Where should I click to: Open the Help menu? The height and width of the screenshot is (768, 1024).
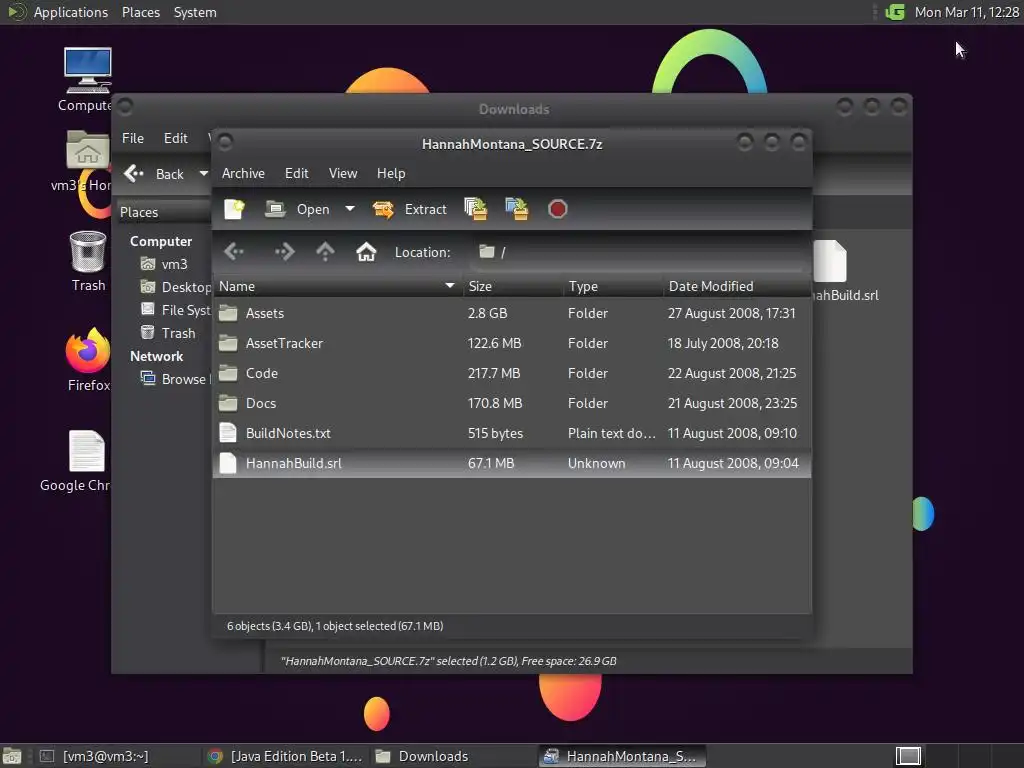391,173
